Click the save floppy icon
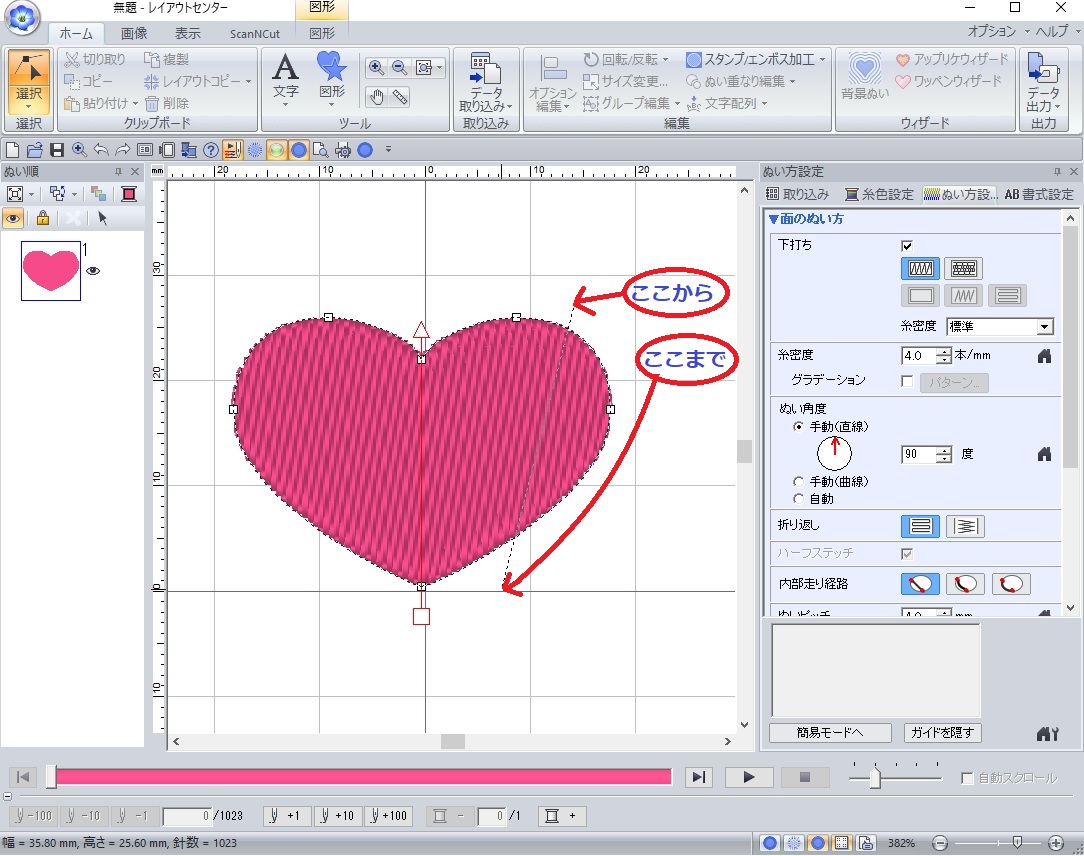1084x856 pixels. (57, 149)
